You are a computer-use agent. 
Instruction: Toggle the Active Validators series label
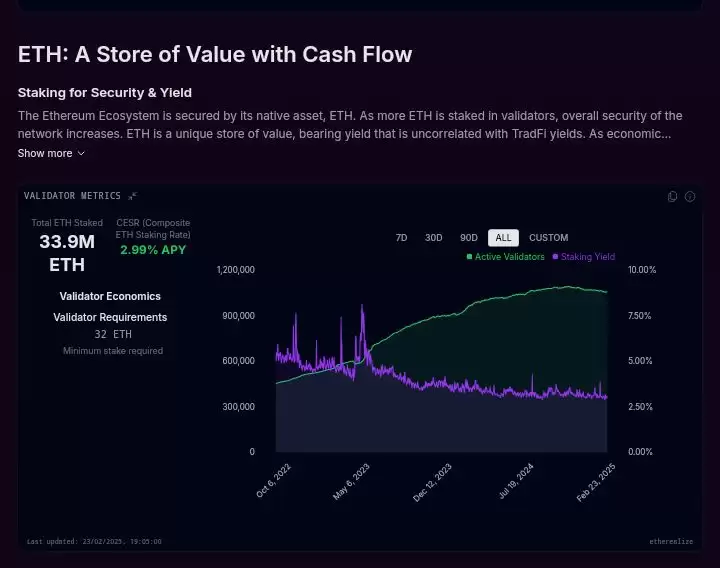[510, 257]
